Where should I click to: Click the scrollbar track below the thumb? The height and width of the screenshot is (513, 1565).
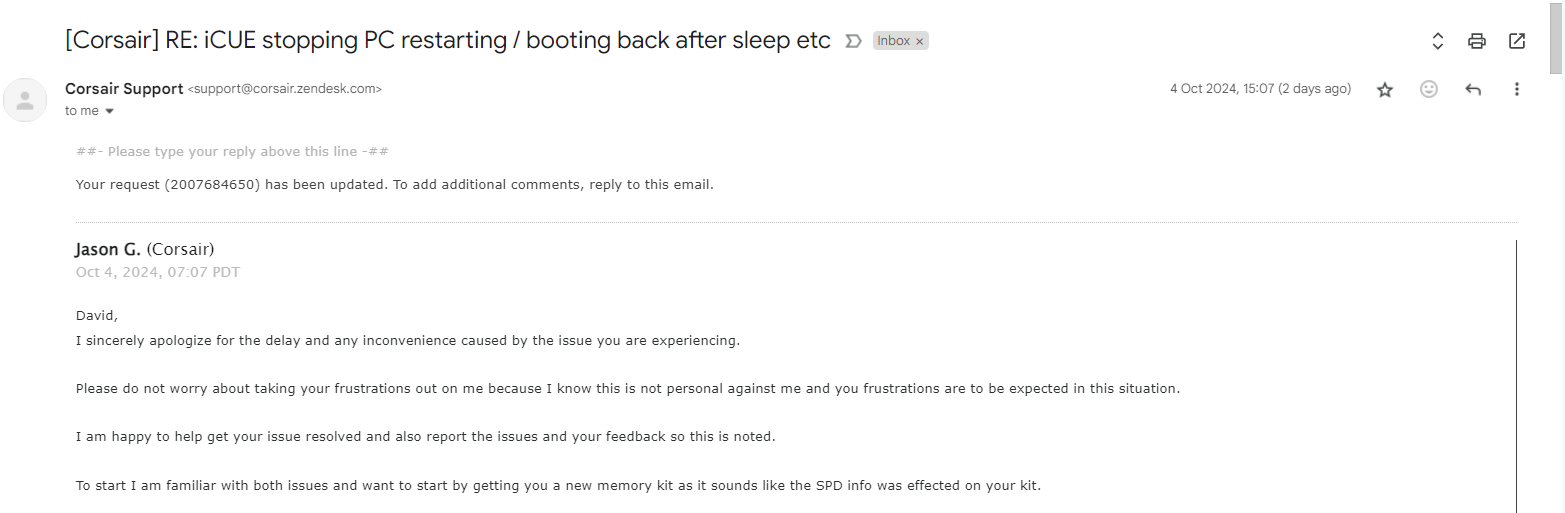point(1556,300)
